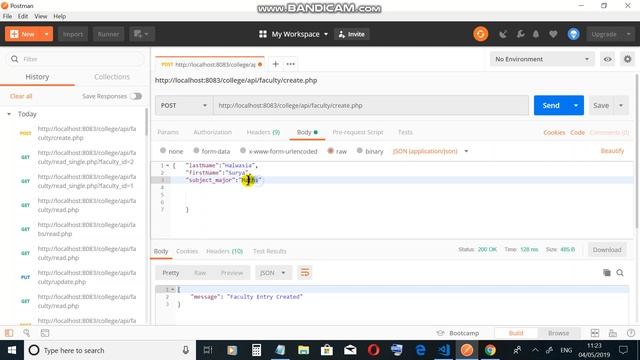Open Visual Studio Code from the taskbar
640x360 pixels.
(x=444, y=350)
